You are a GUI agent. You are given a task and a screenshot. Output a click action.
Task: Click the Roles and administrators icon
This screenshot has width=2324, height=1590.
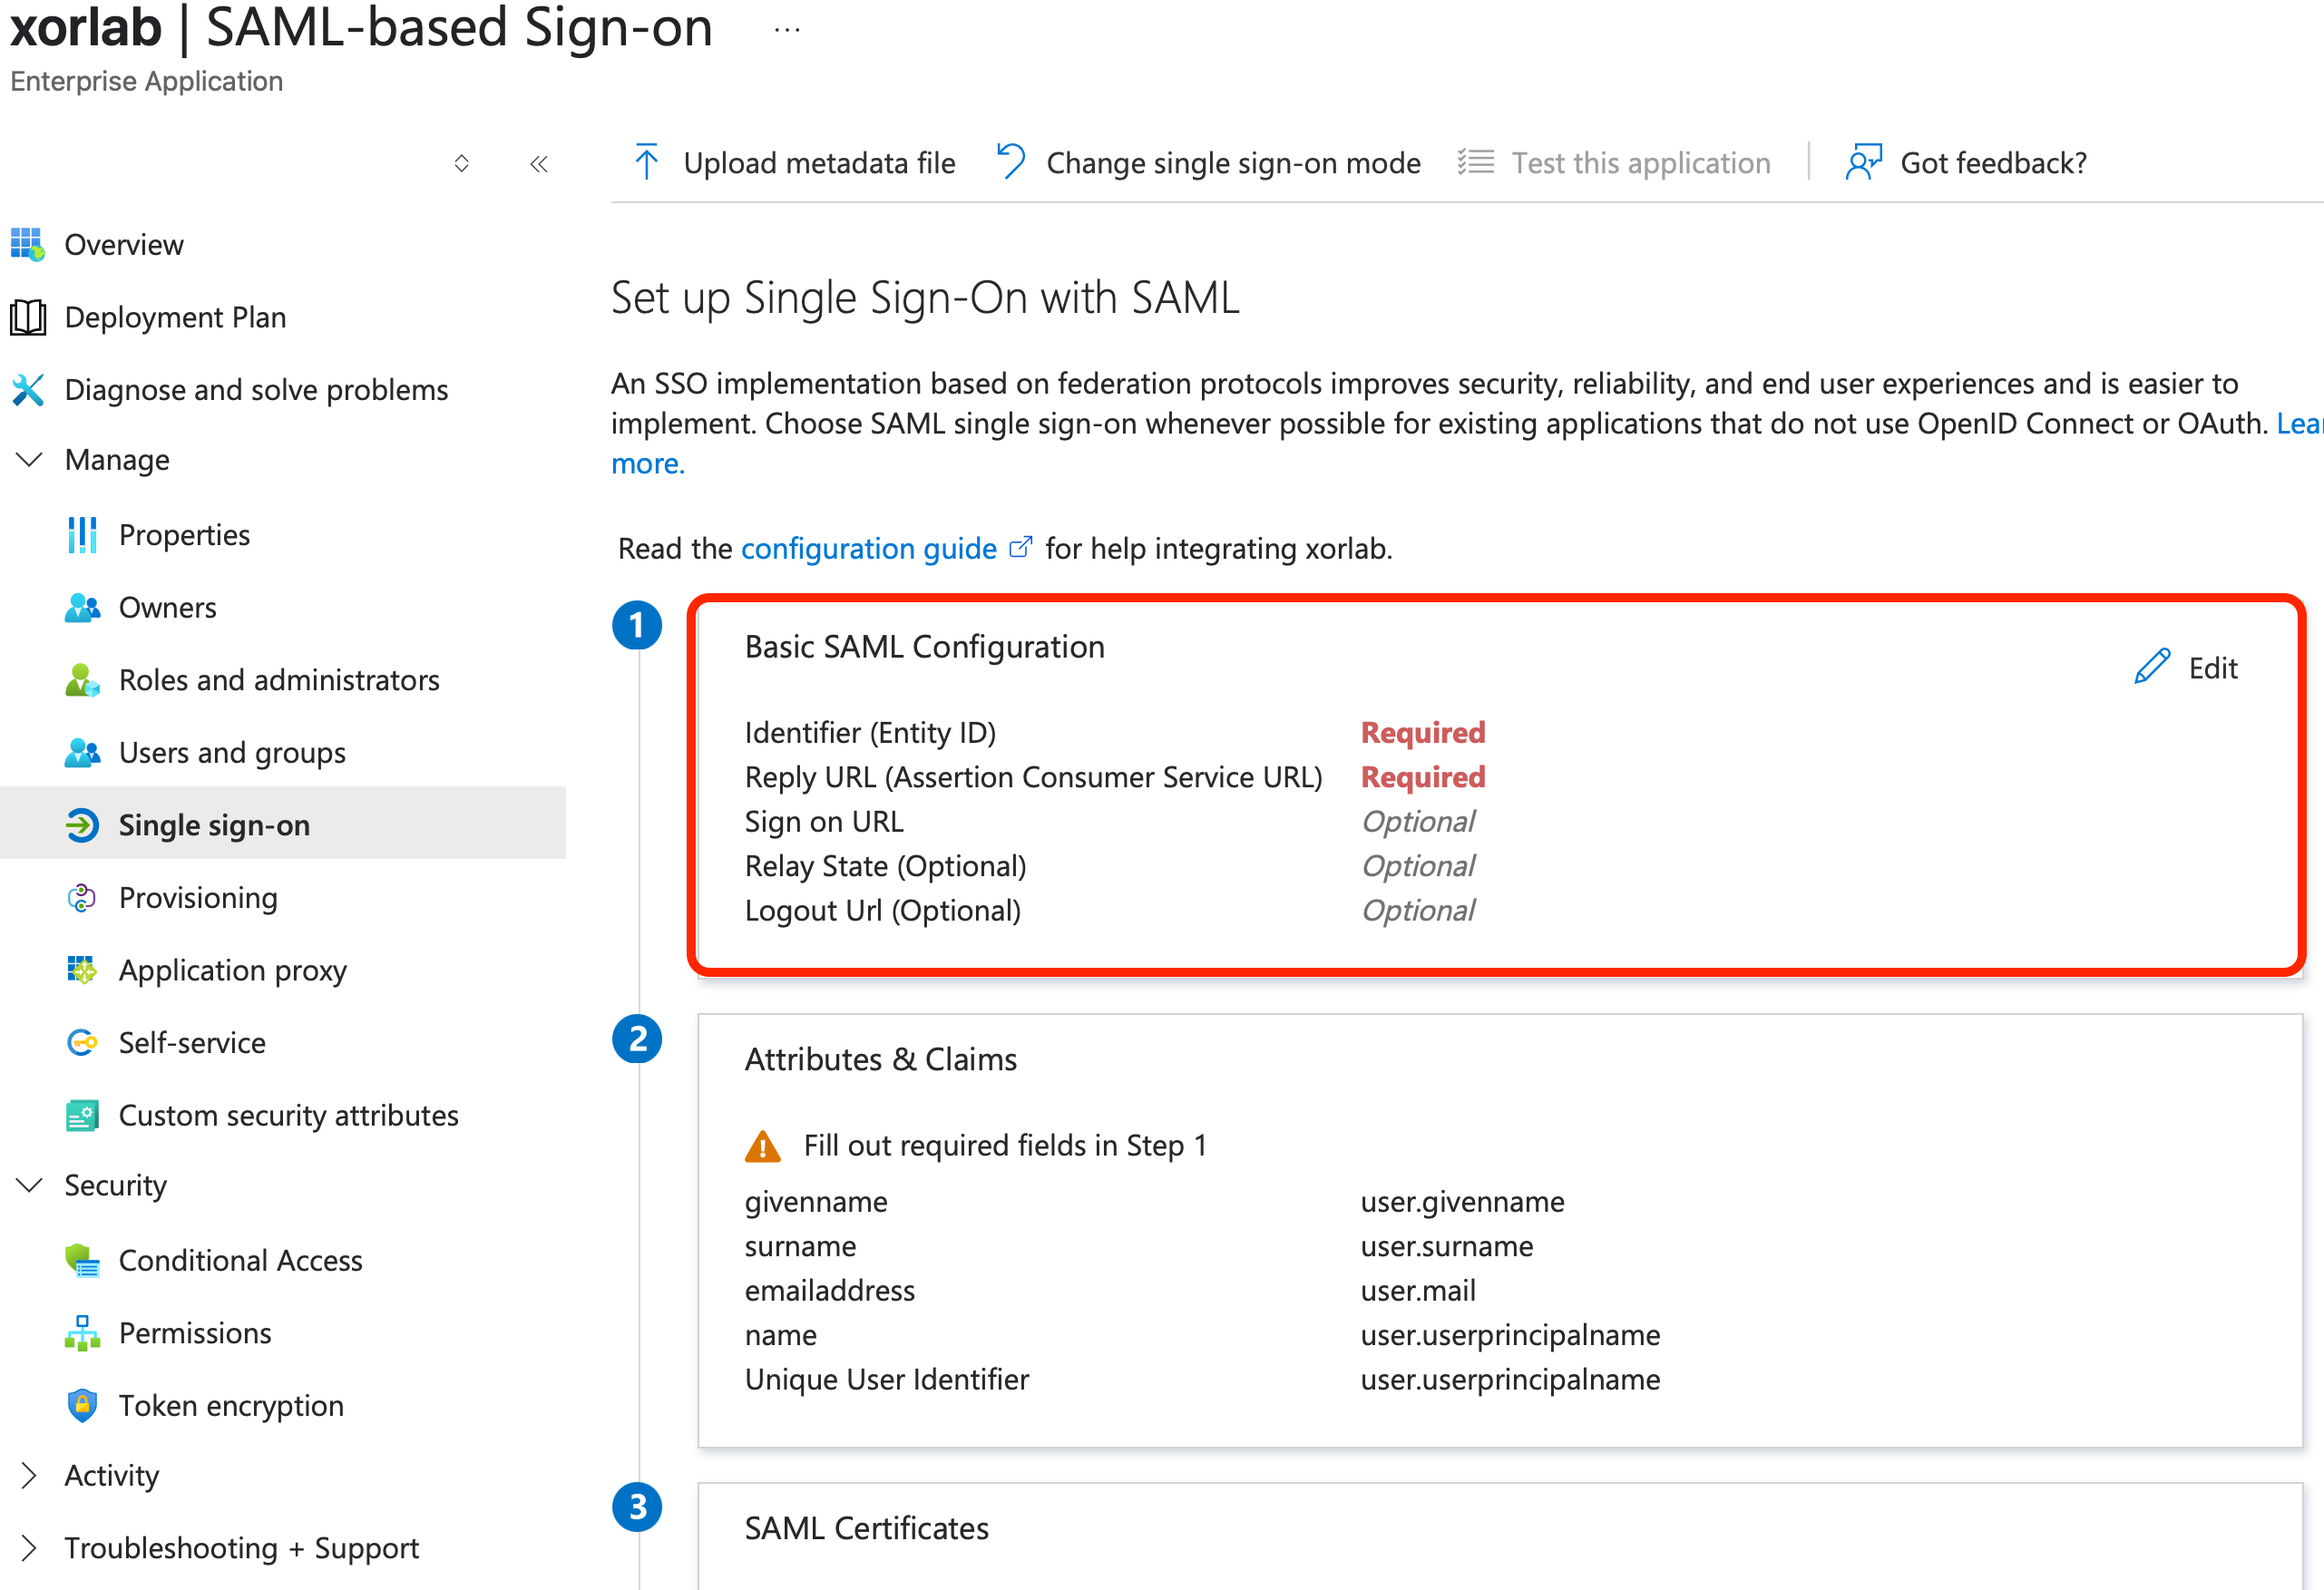(x=82, y=680)
